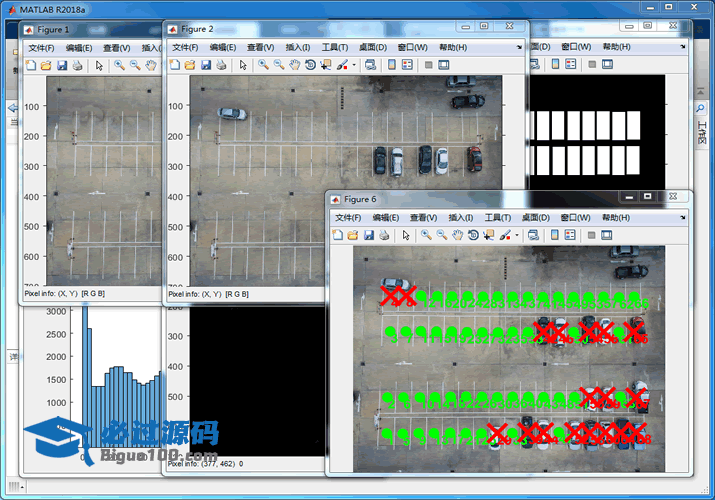Expand the Brush color dropdown arrow in Figure 6
Screen dimensions: 715x500
[516, 235]
